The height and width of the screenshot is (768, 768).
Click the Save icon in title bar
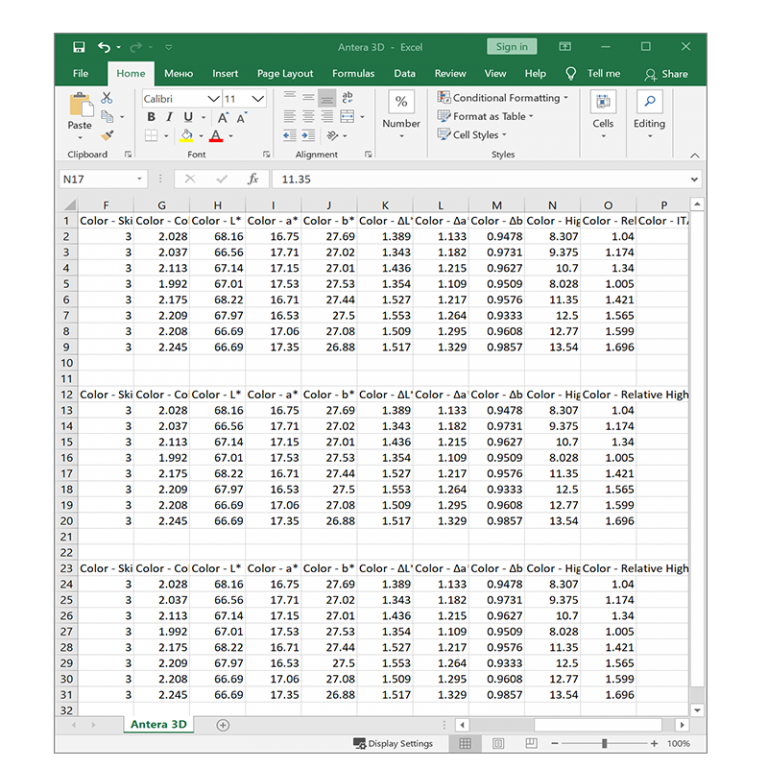click(x=79, y=47)
